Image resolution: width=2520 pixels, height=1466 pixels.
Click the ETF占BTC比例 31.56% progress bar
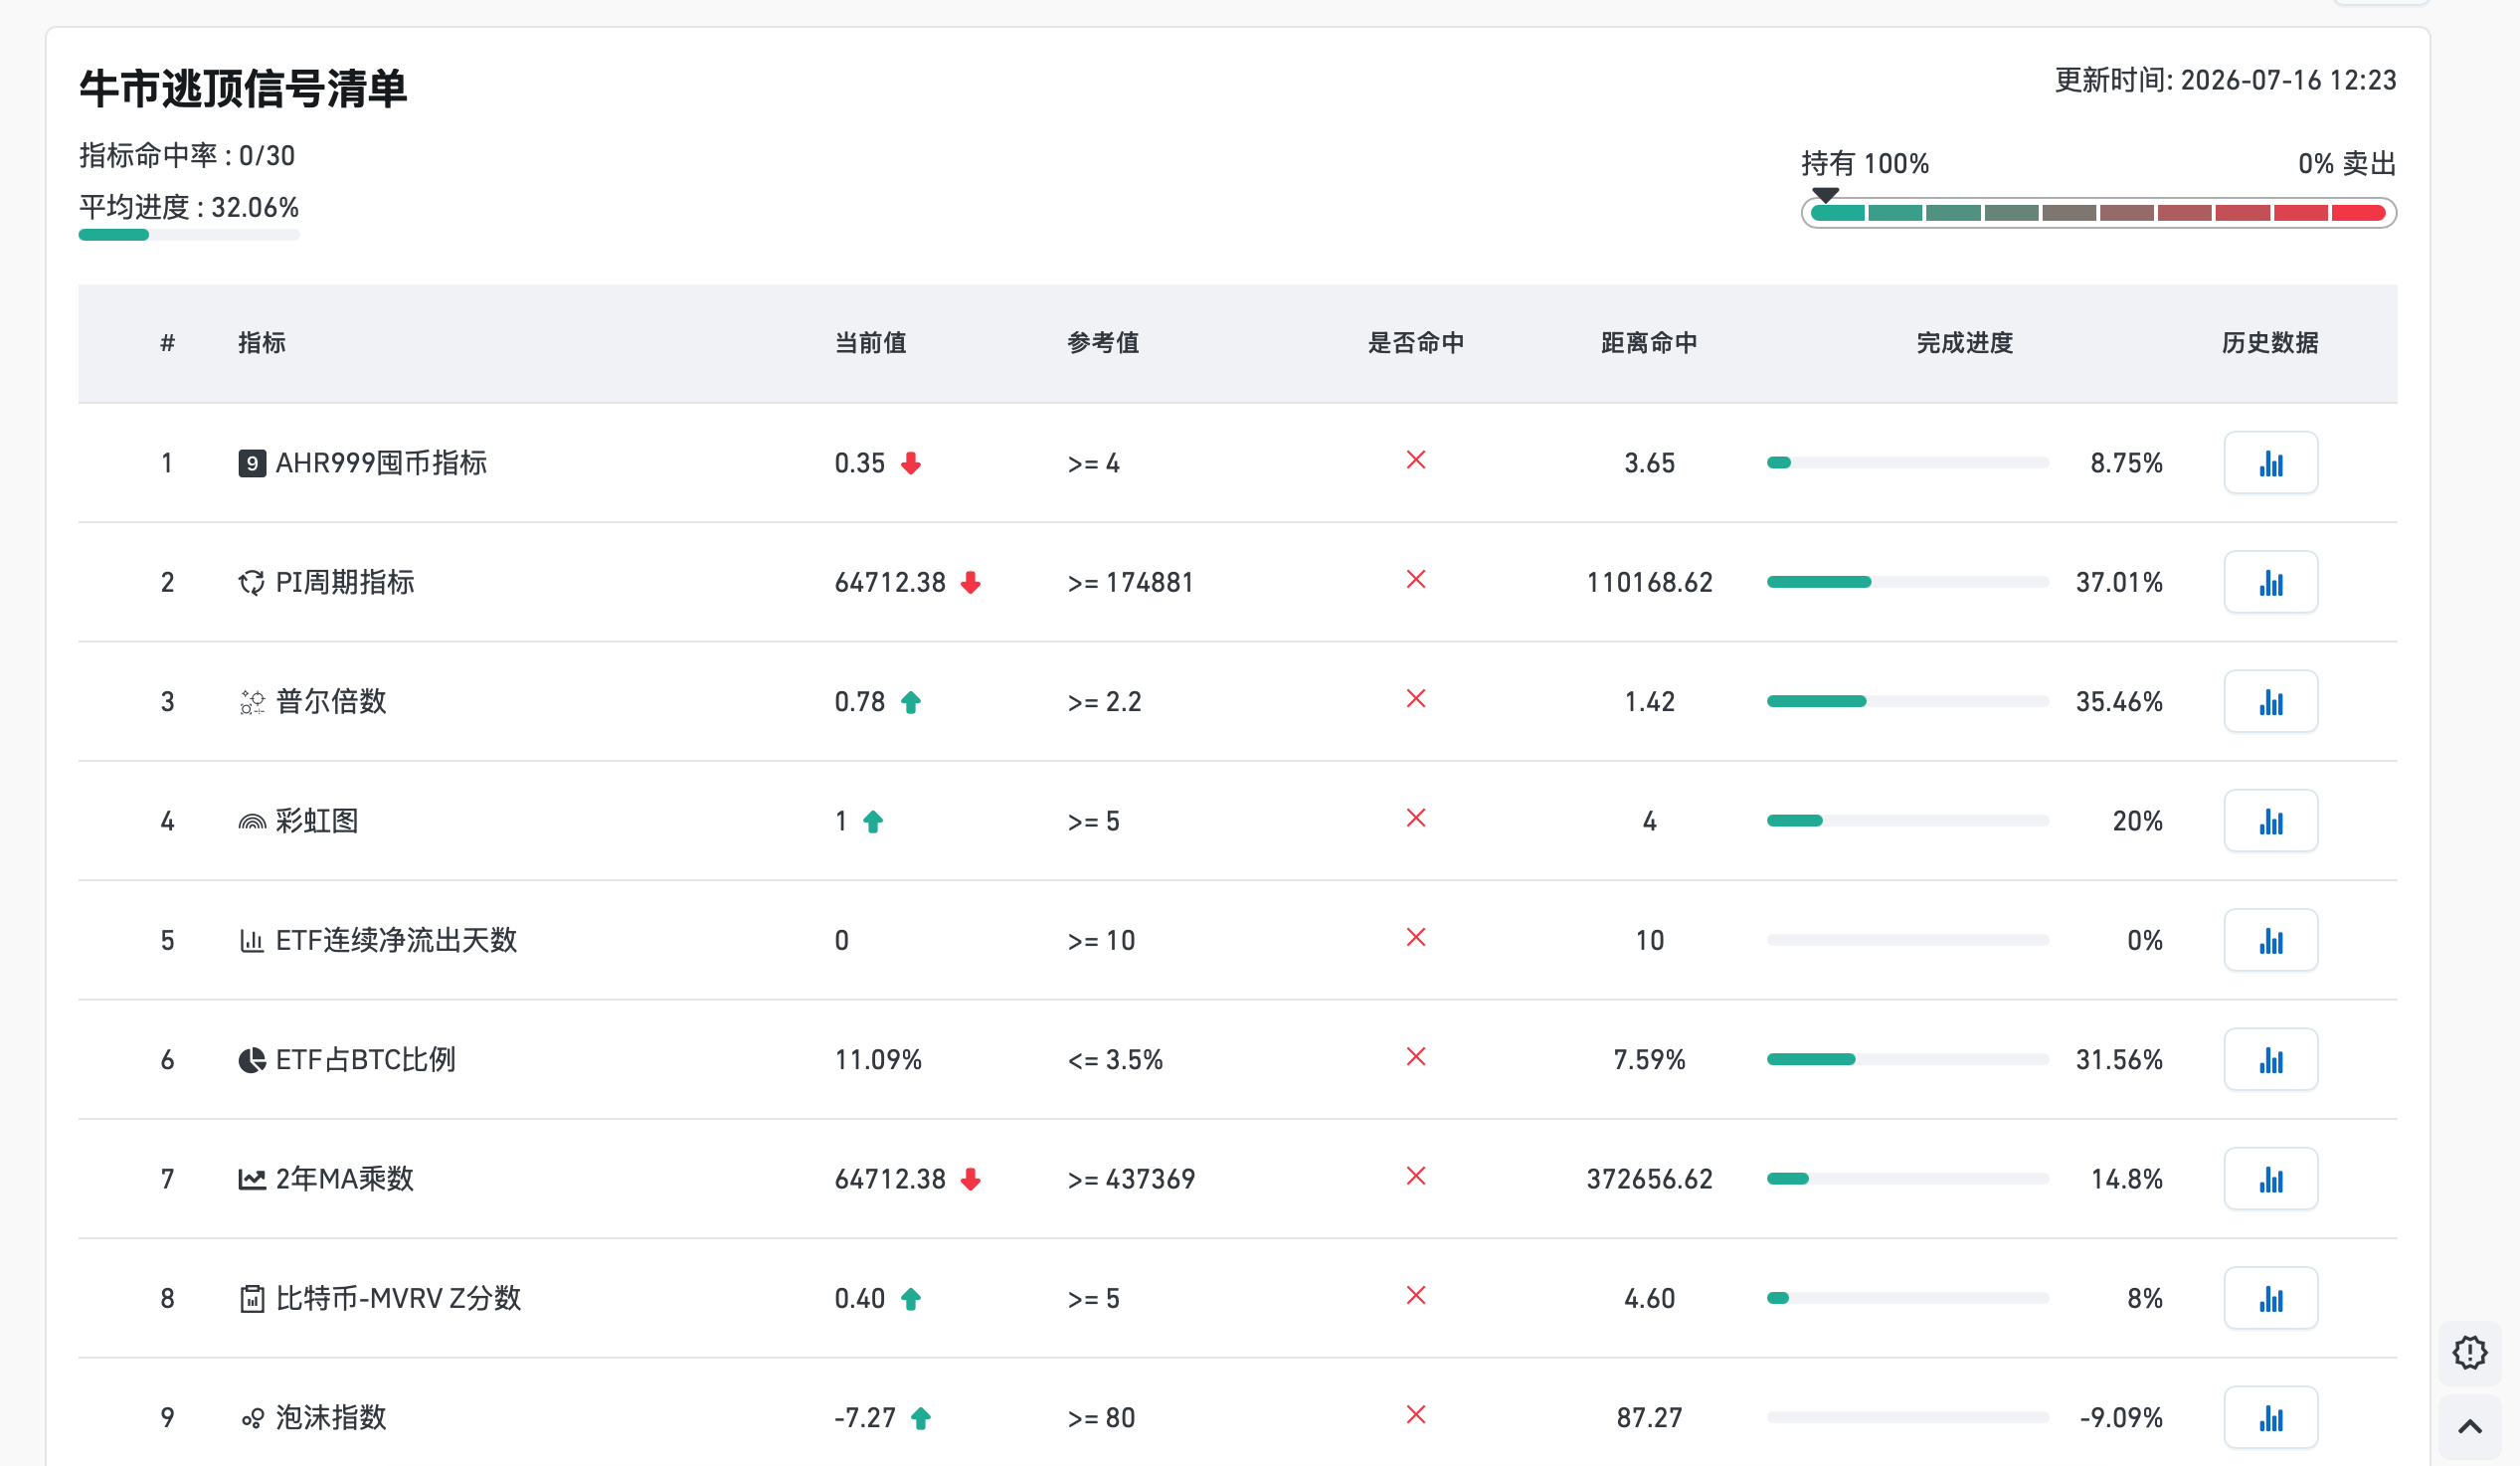[x=1907, y=1059]
